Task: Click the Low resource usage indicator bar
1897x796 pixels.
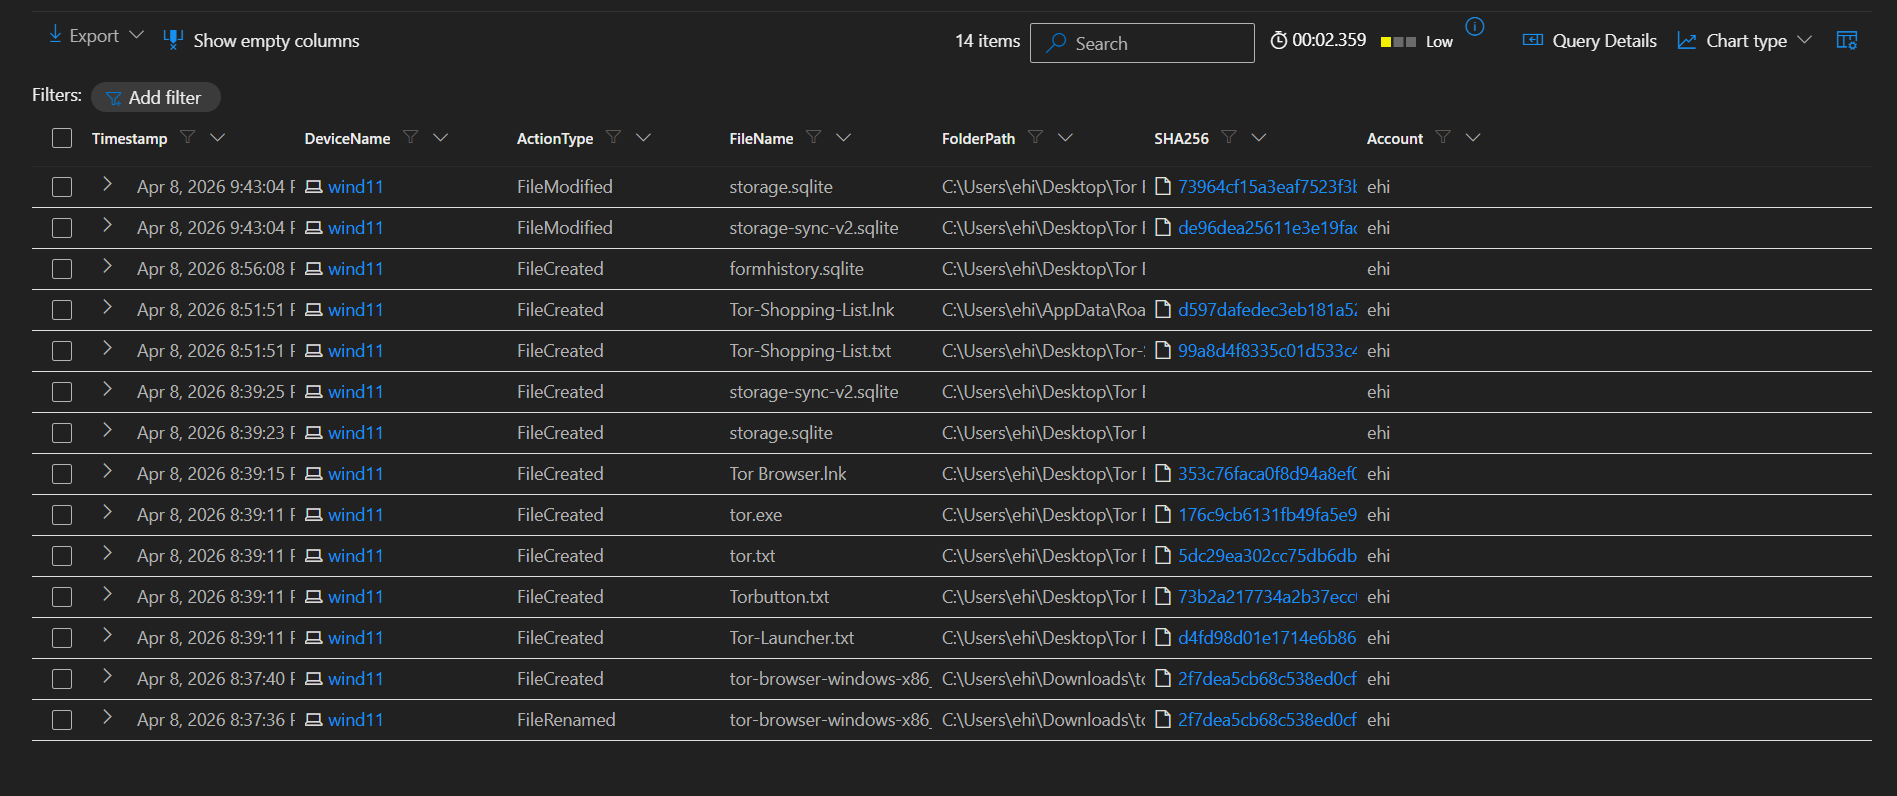Action: [1397, 42]
